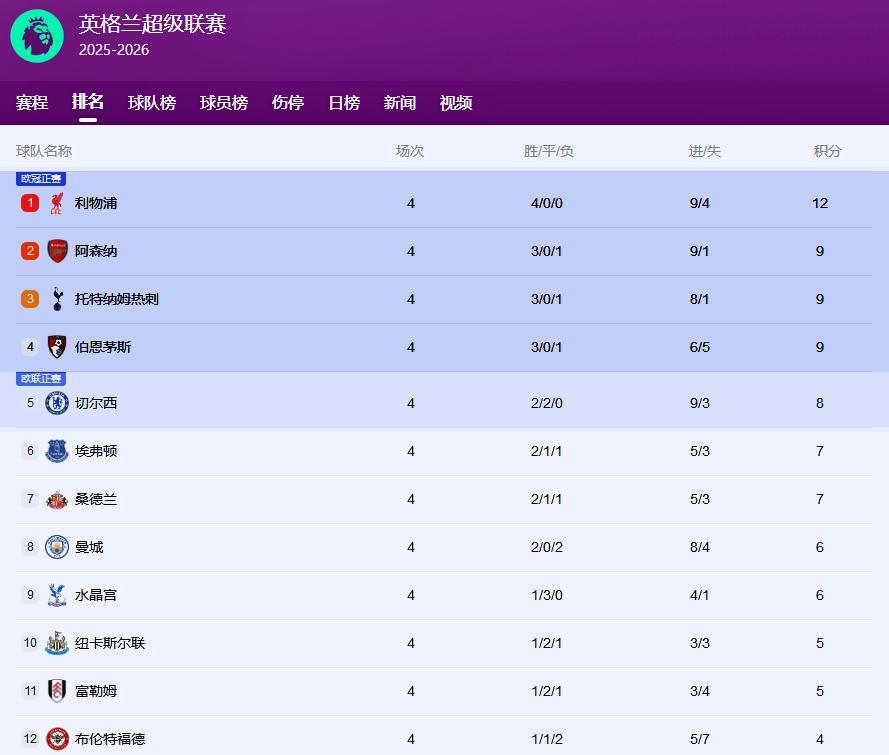Click Fulham's 3/4 goals value
Viewport: 889px width, 755px height.
coord(700,691)
